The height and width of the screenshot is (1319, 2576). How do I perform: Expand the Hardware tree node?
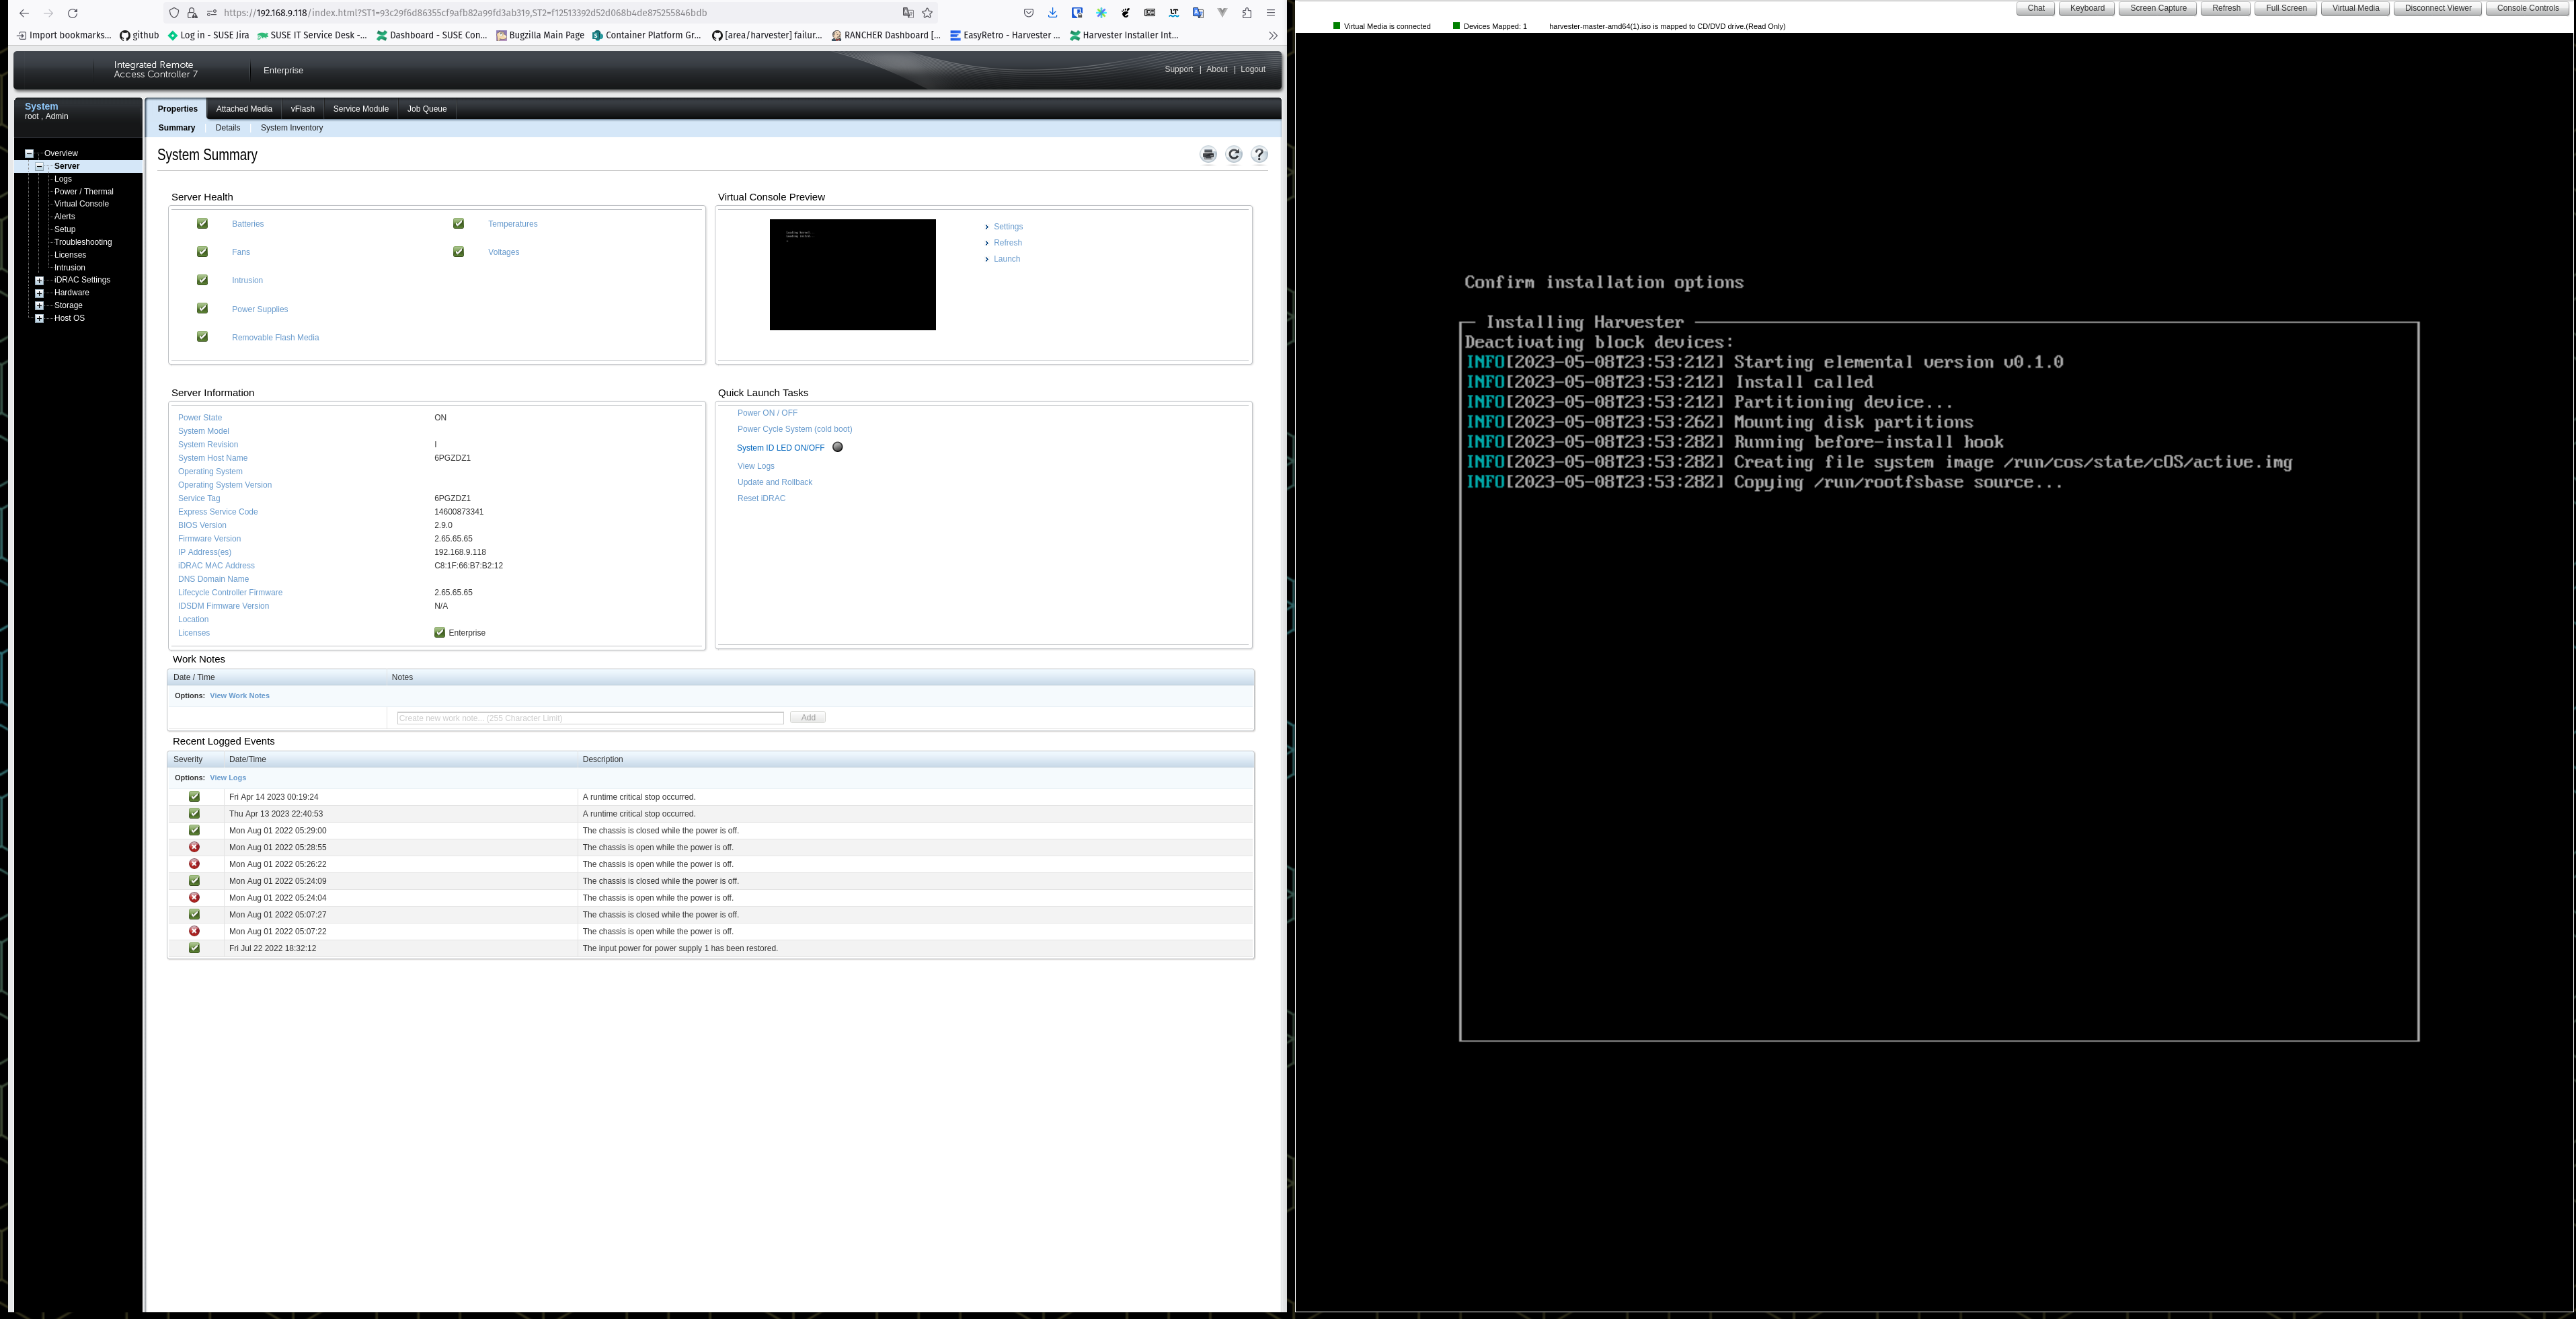point(40,292)
